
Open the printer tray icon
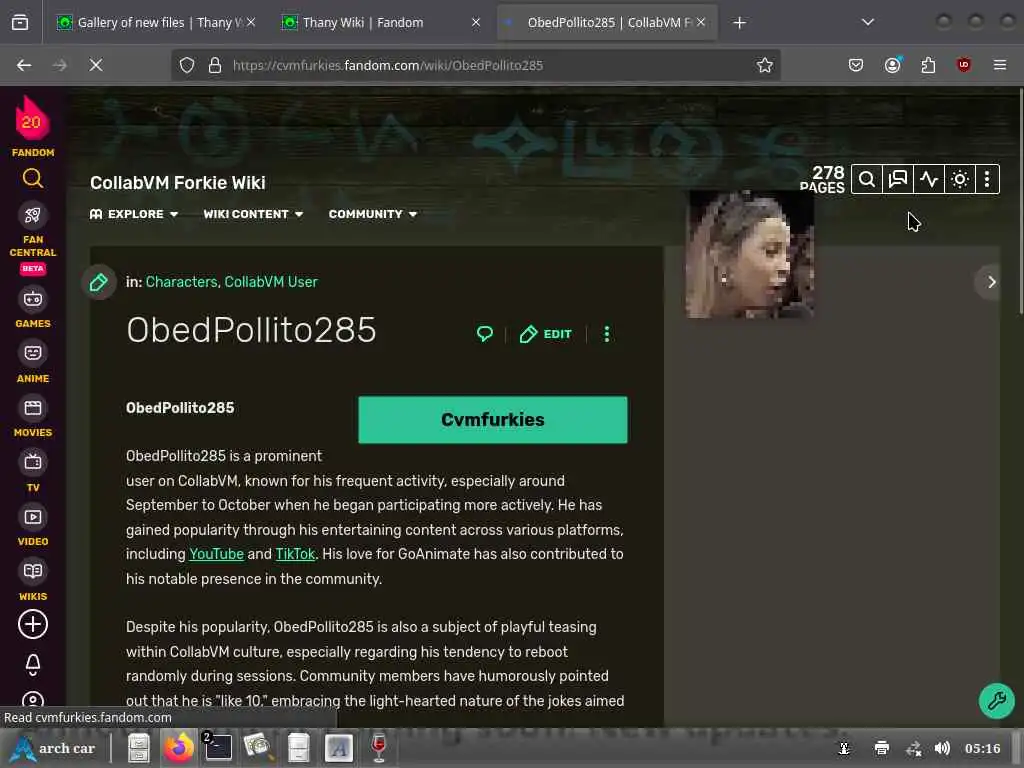[x=882, y=748]
